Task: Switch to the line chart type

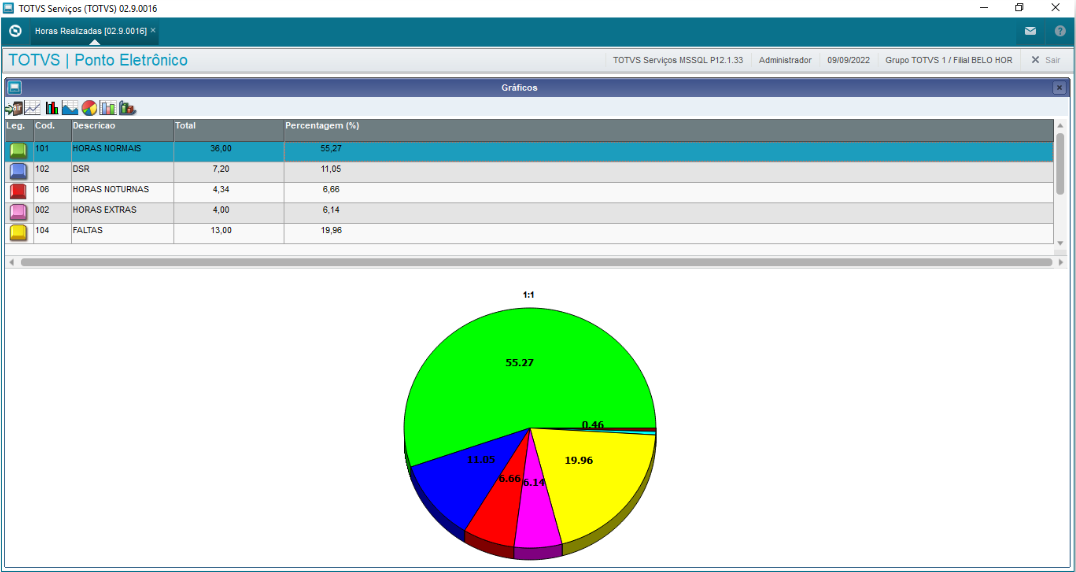Action: click(32, 108)
